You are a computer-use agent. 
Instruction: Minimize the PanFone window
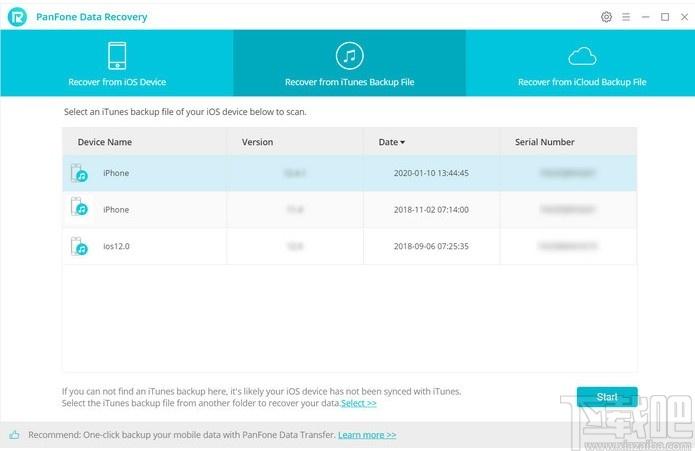(x=645, y=17)
